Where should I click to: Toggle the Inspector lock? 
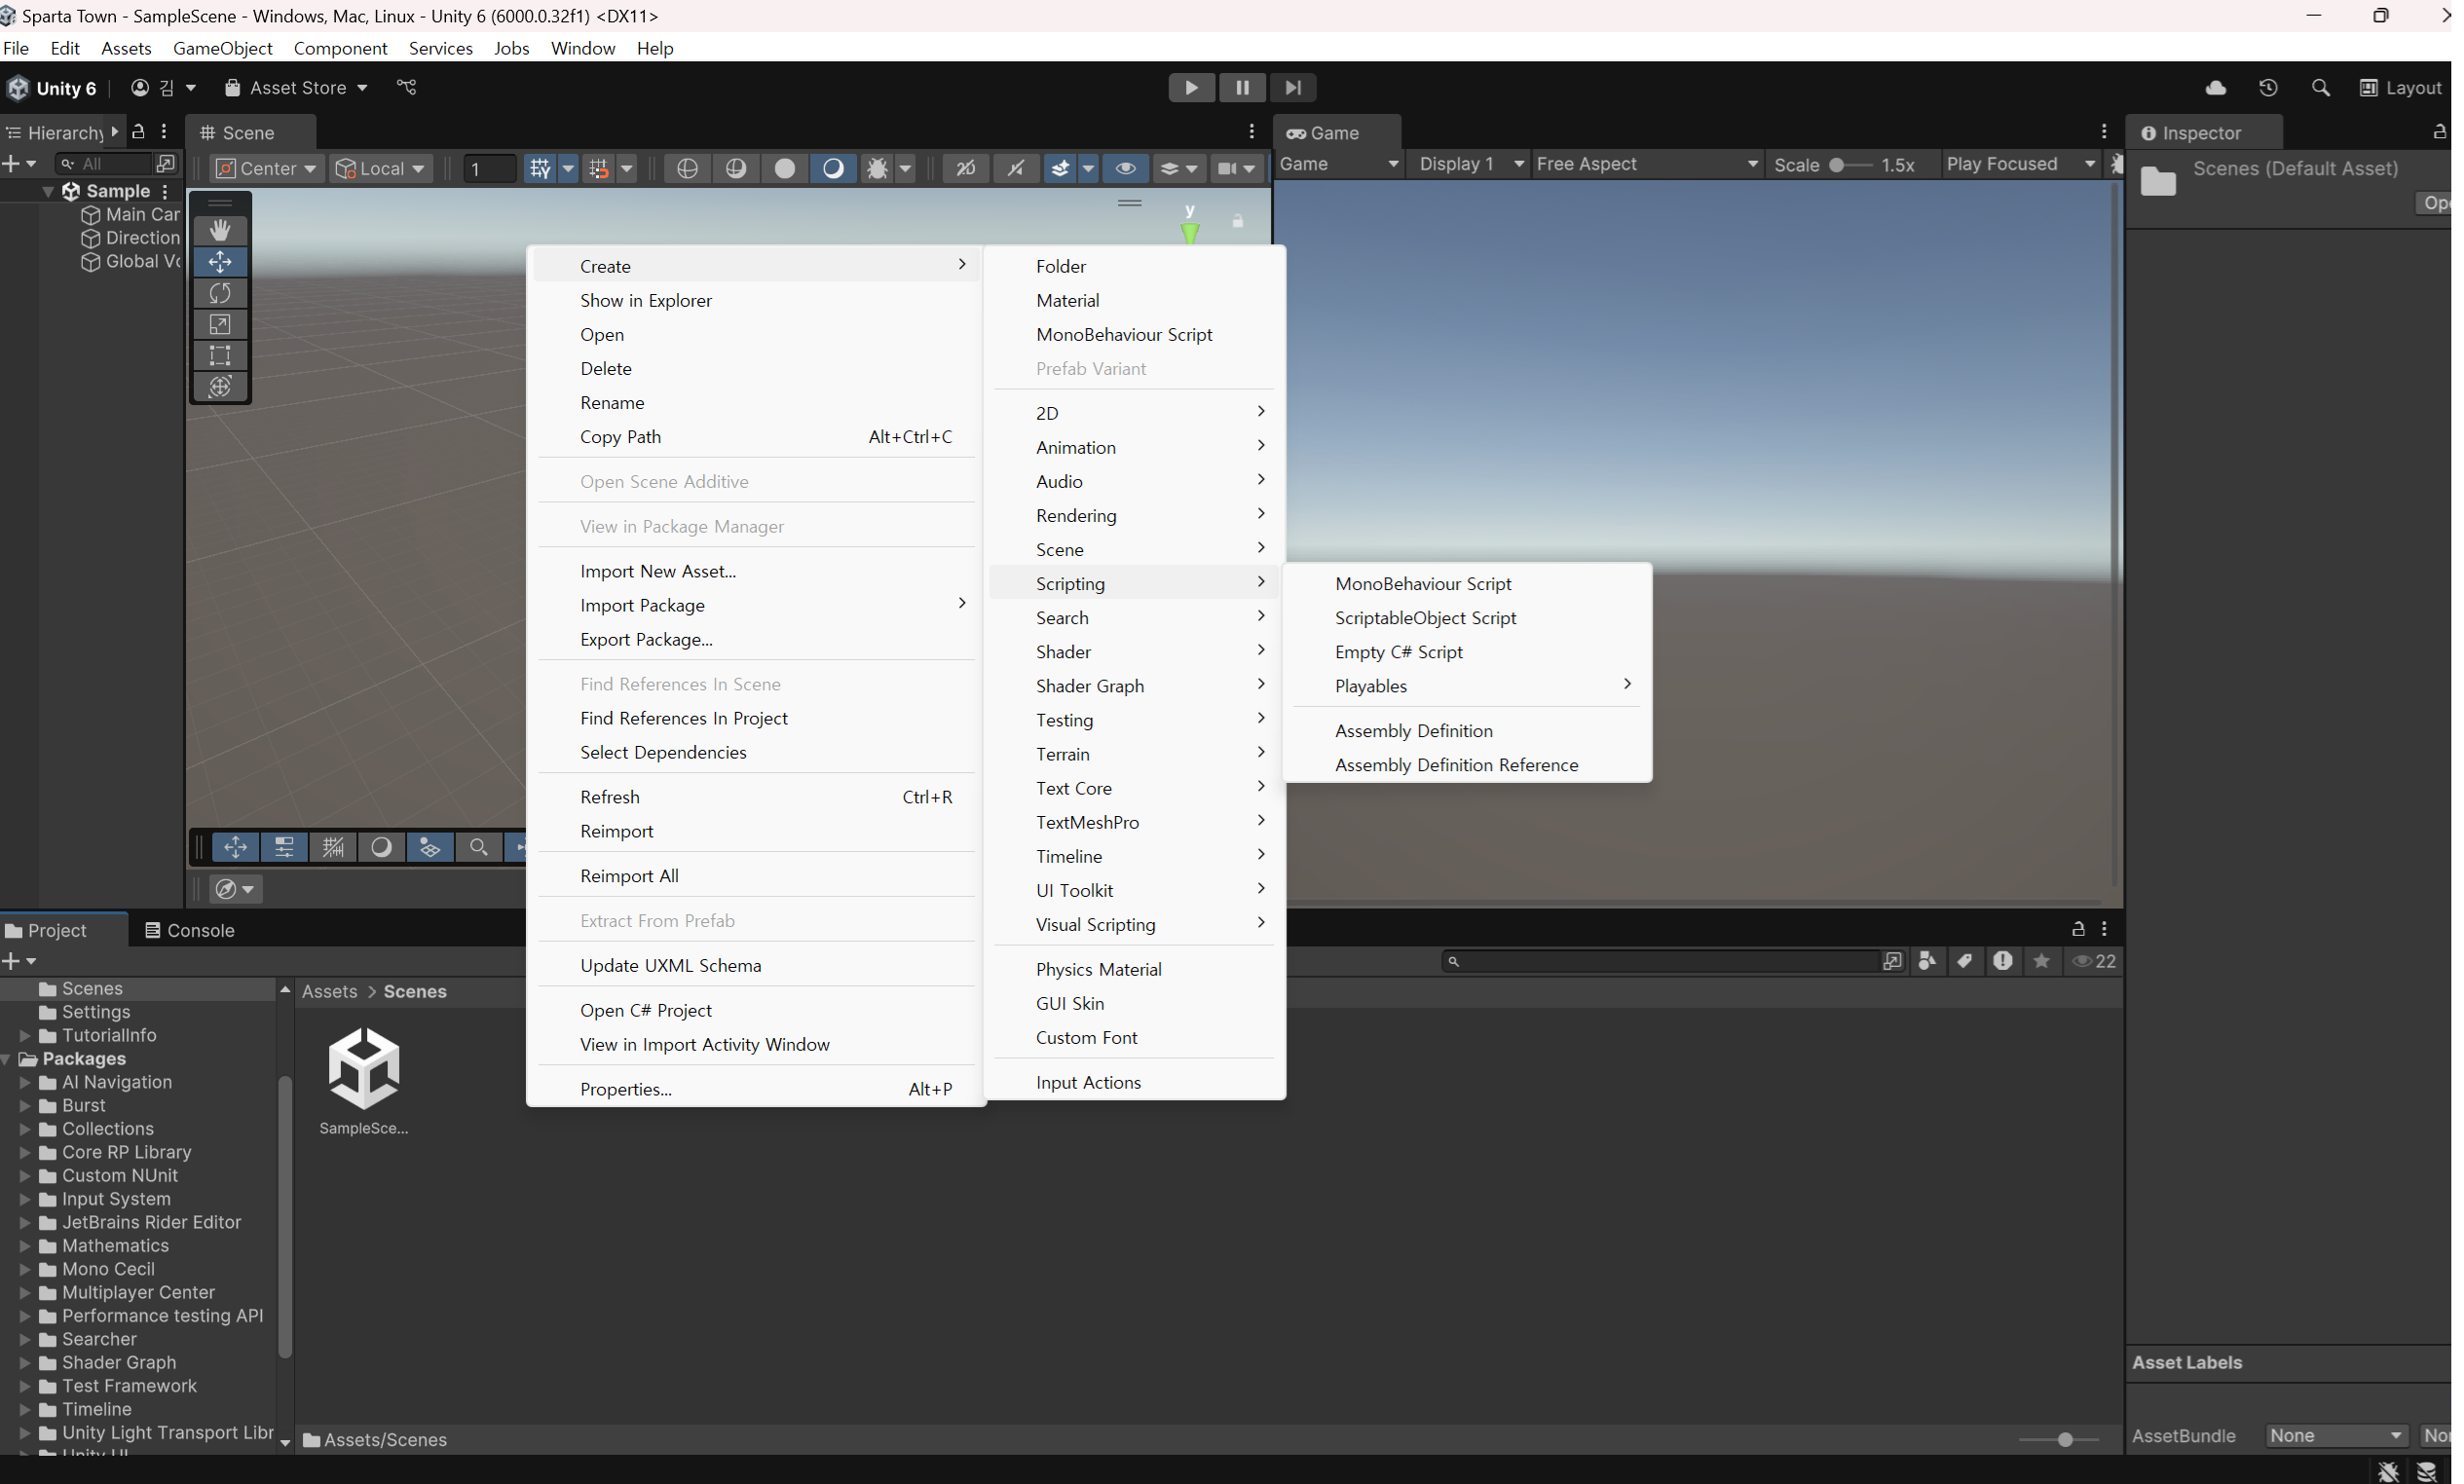point(2440,132)
